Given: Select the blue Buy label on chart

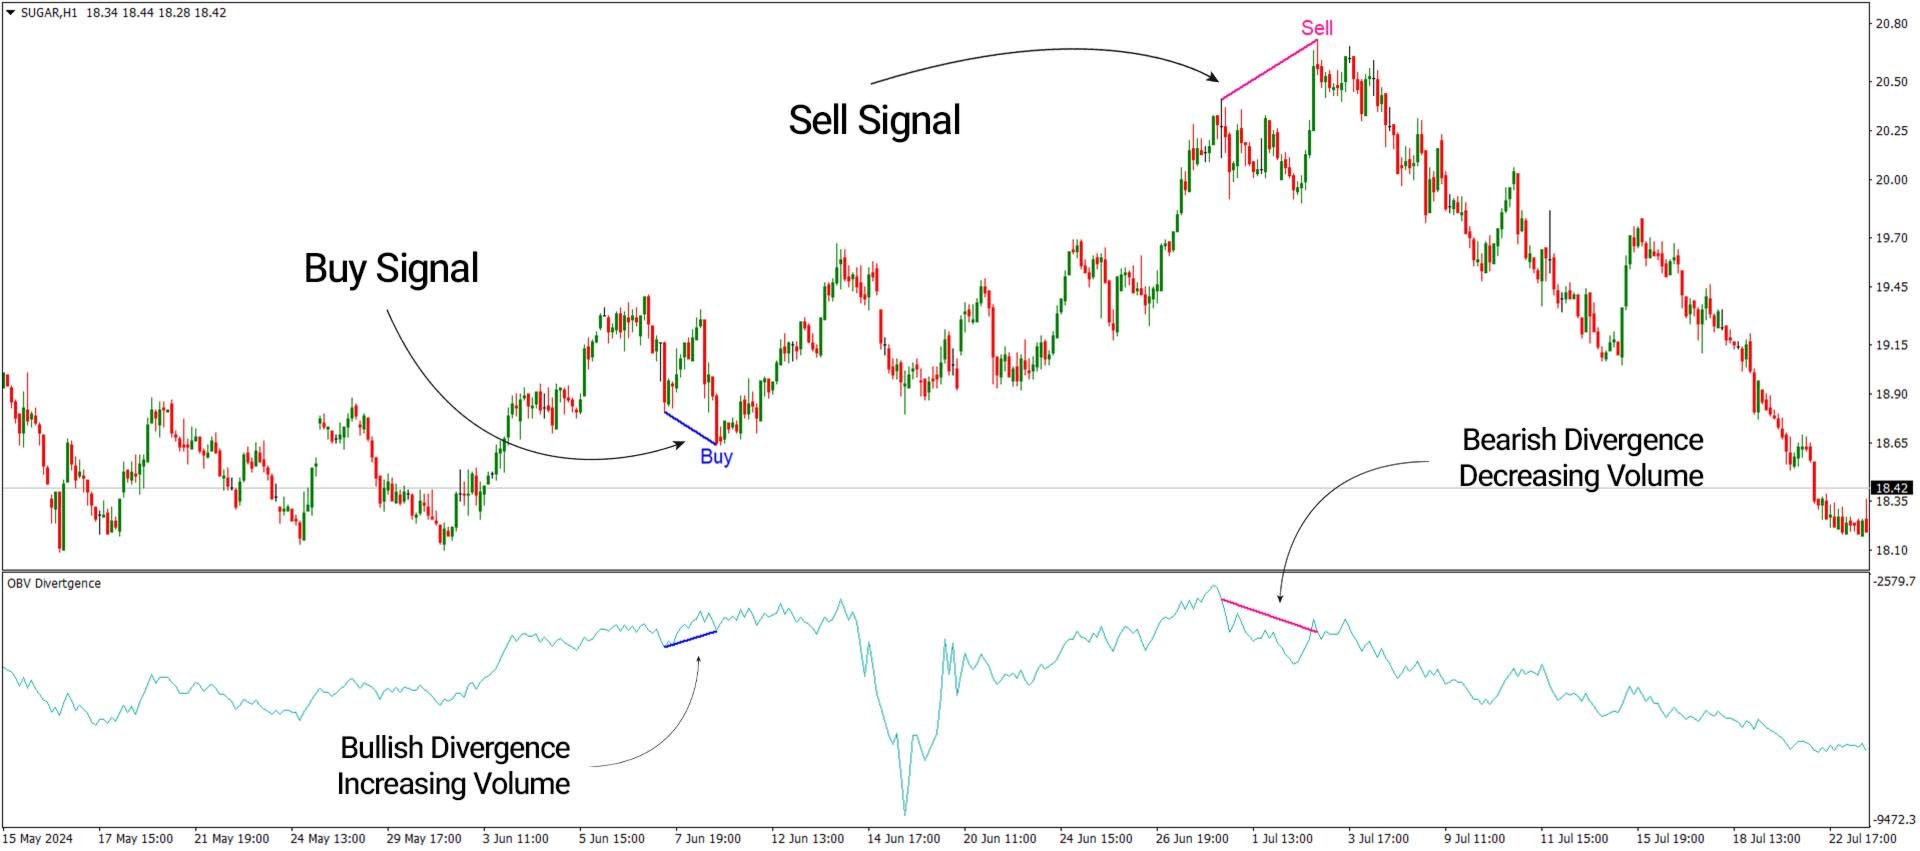Looking at the screenshot, I should pos(716,457).
